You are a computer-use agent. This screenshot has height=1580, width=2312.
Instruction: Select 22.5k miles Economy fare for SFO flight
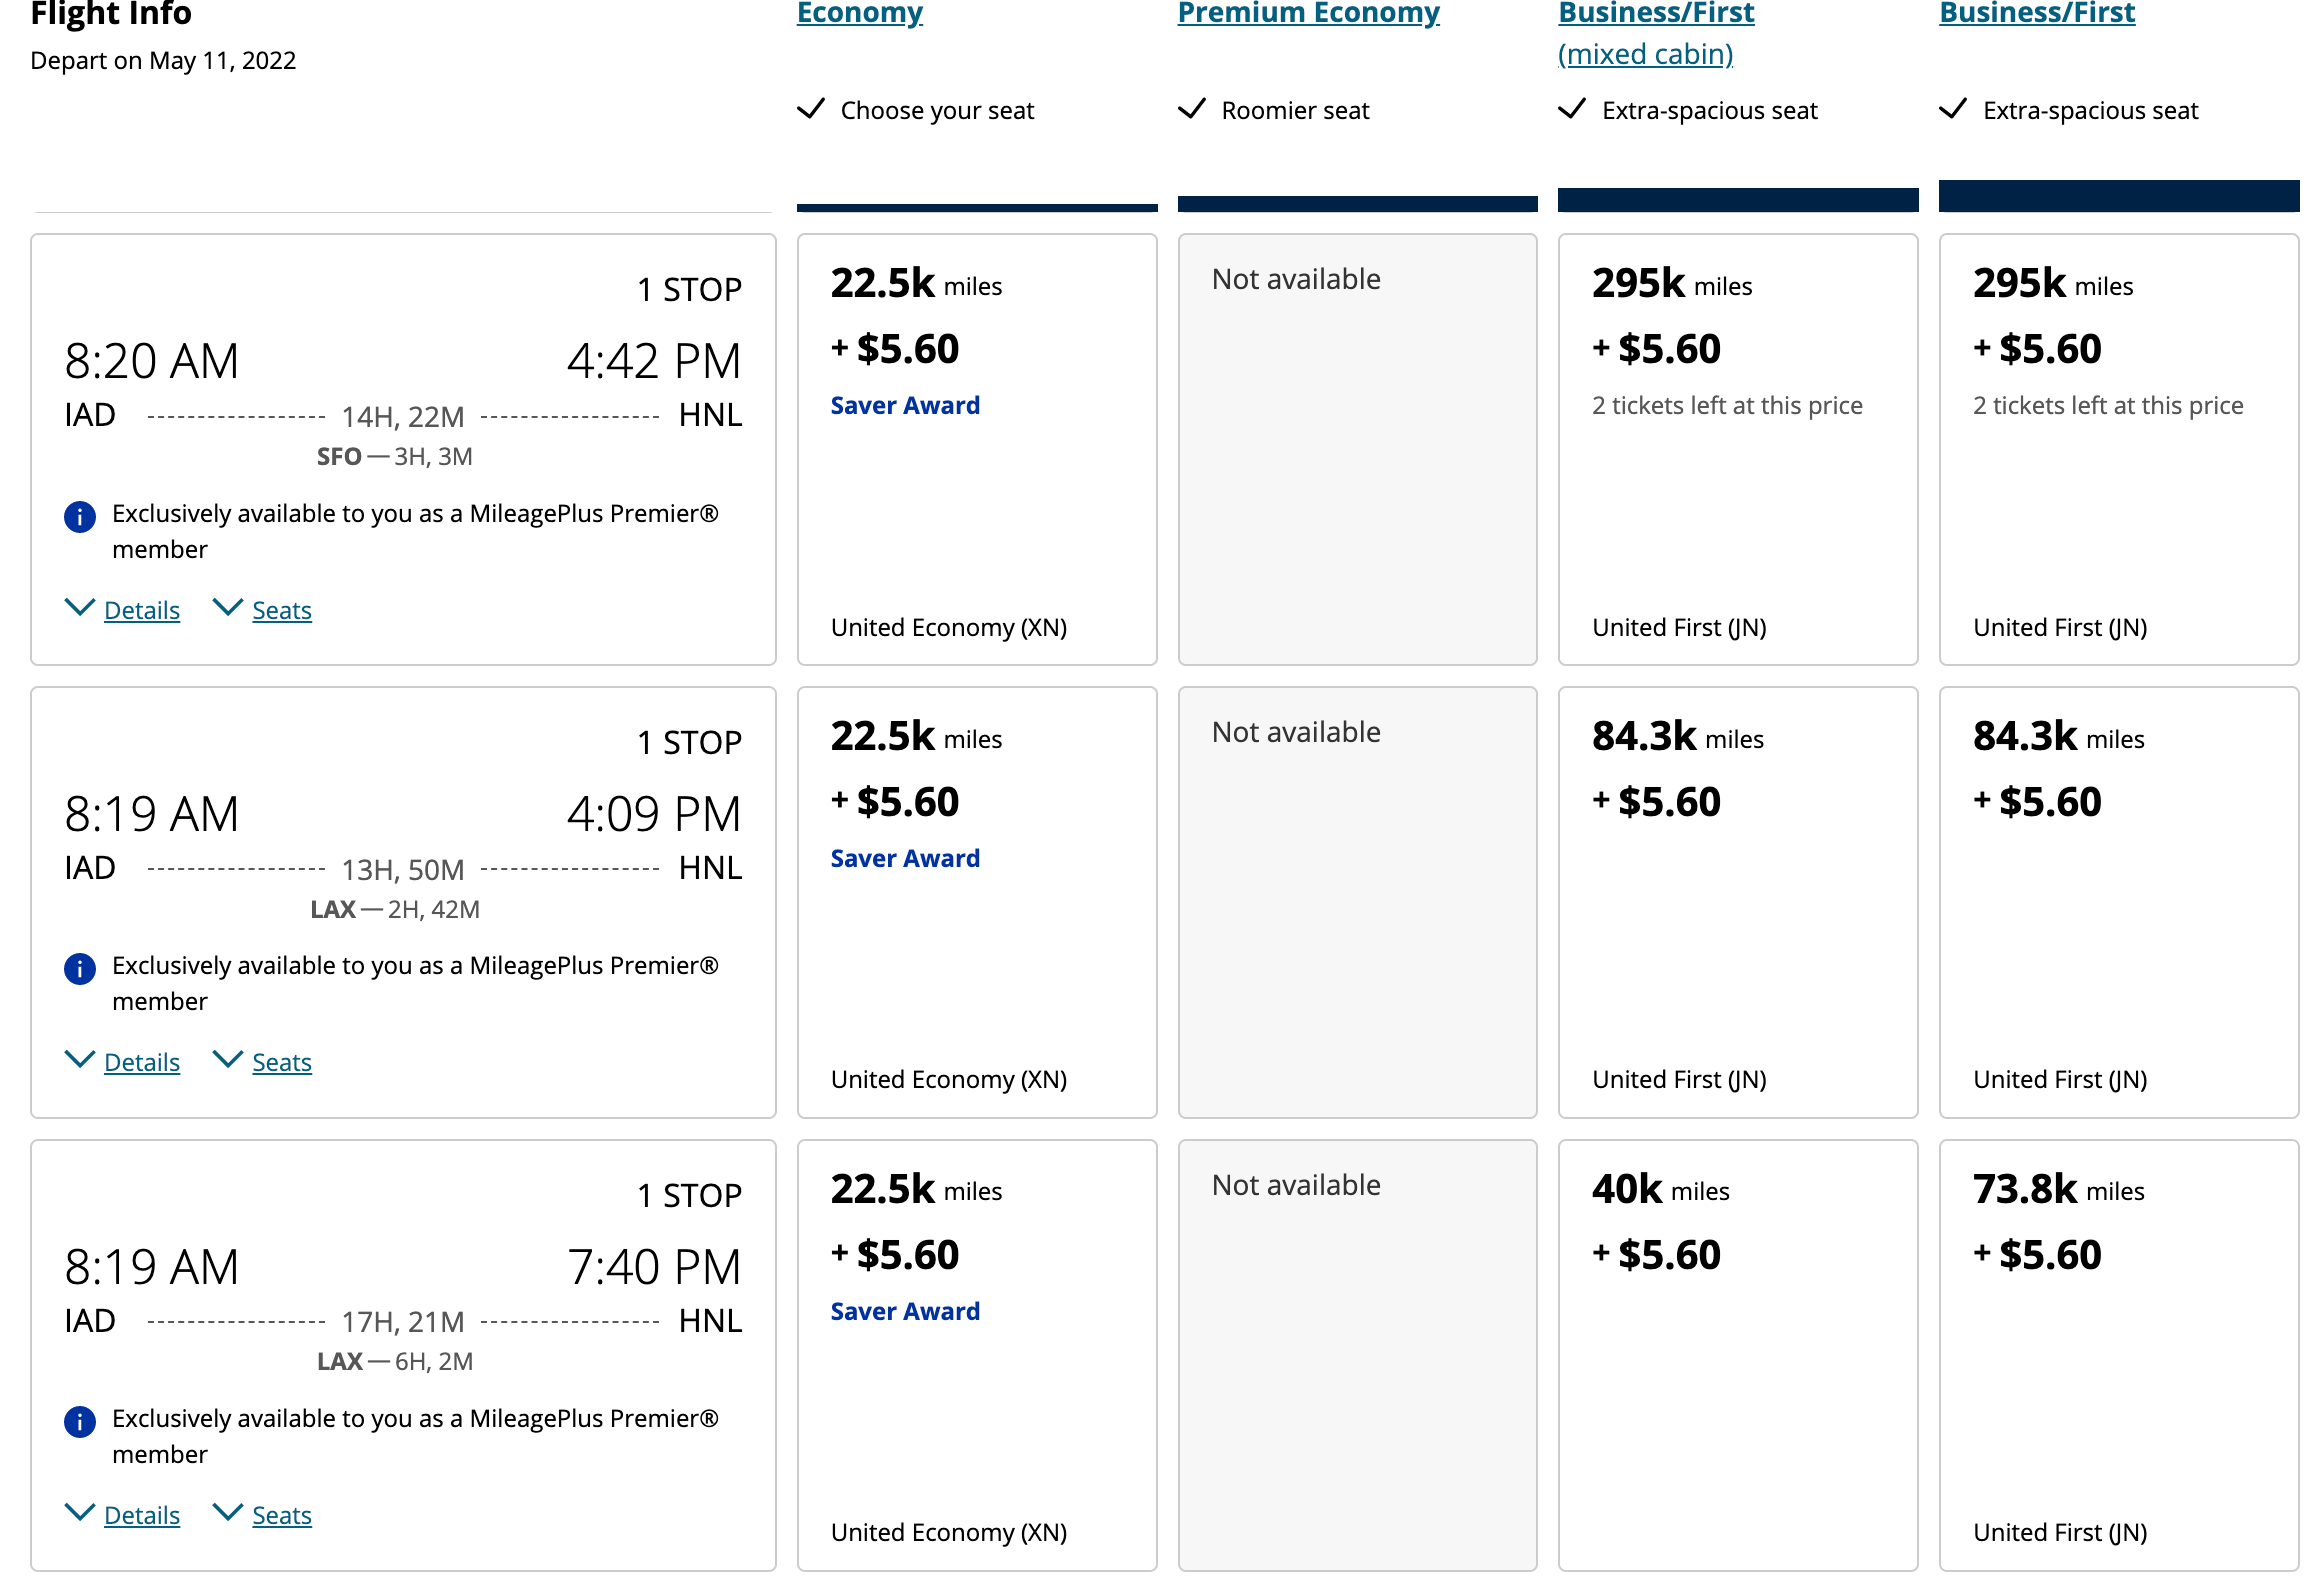pos(976,449)
